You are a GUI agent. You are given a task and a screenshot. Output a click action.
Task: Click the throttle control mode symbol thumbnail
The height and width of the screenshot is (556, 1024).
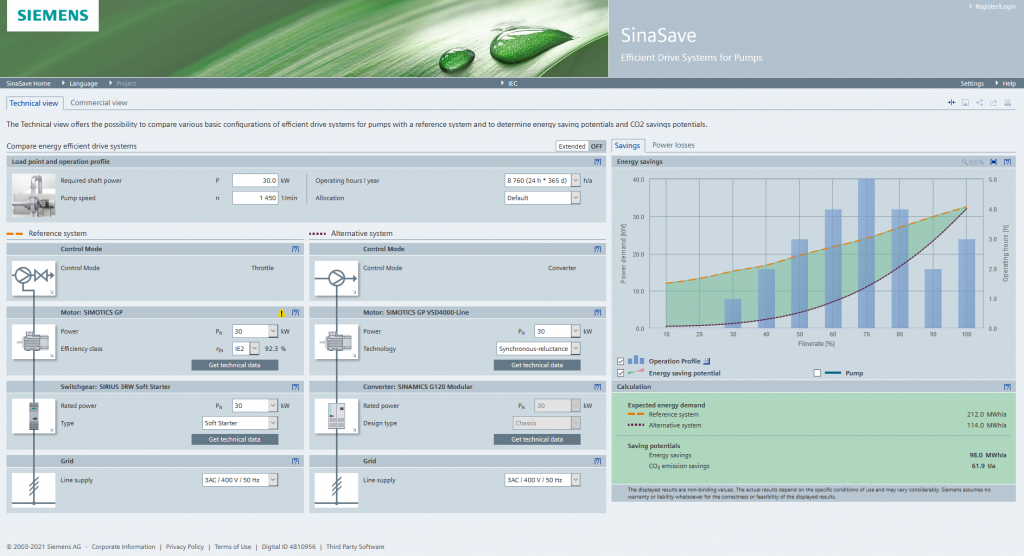click(x=33, y=278)
